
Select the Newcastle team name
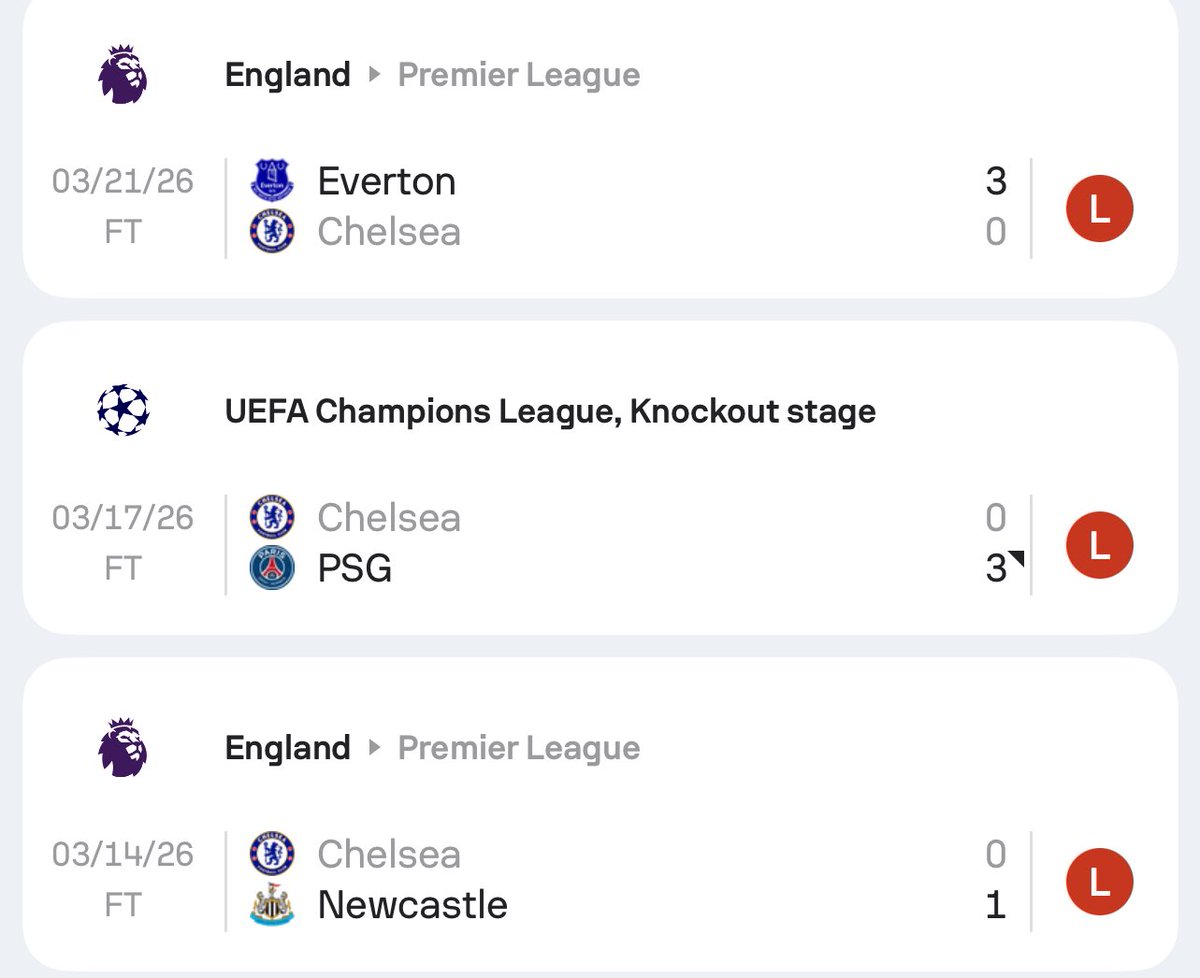coord(413,905)
